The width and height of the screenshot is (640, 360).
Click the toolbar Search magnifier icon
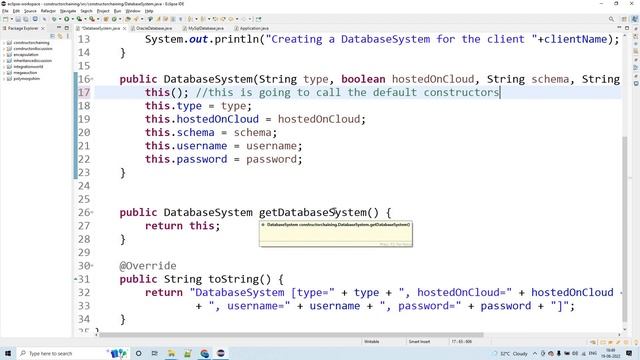[611, 19]
